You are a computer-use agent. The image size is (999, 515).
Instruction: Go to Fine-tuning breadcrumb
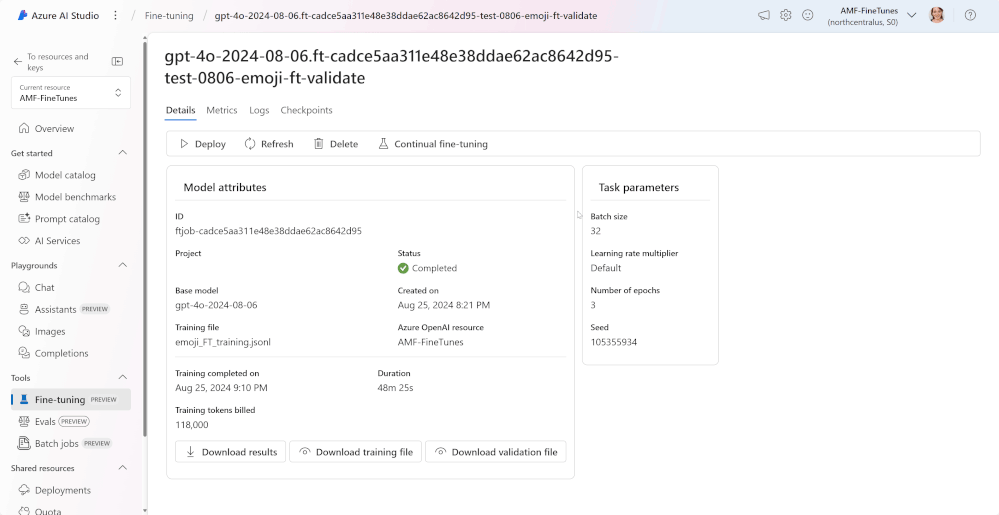[169, 15]
